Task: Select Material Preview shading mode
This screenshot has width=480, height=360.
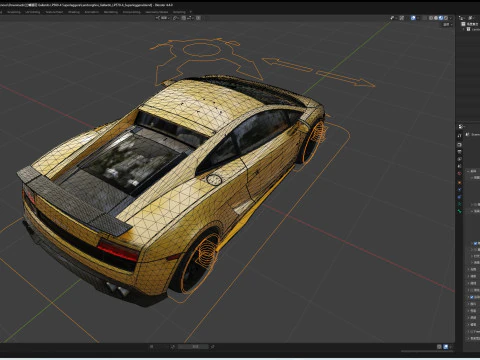Action: (441, 18)
